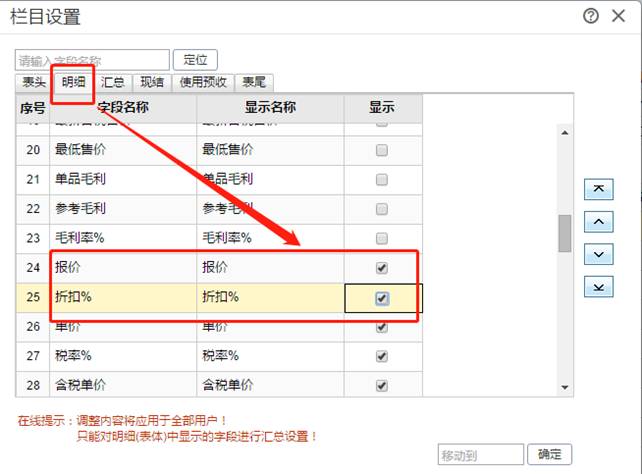Viewport: 642px width, 474px height.
Task: Check the 单品毛利 display checkbox
Action: [x=381, y=180]
